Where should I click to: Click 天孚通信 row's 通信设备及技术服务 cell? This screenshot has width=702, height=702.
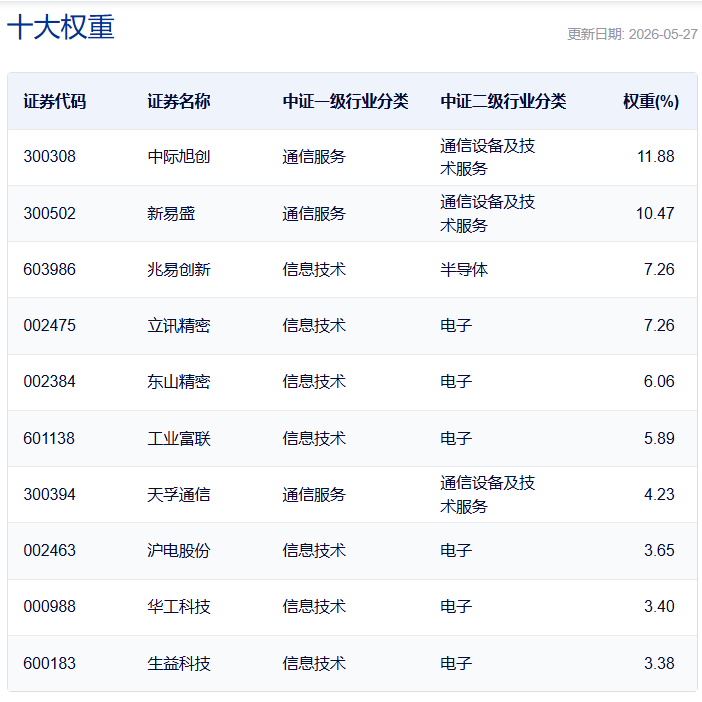pyautogui.click(x=488, y=495)
